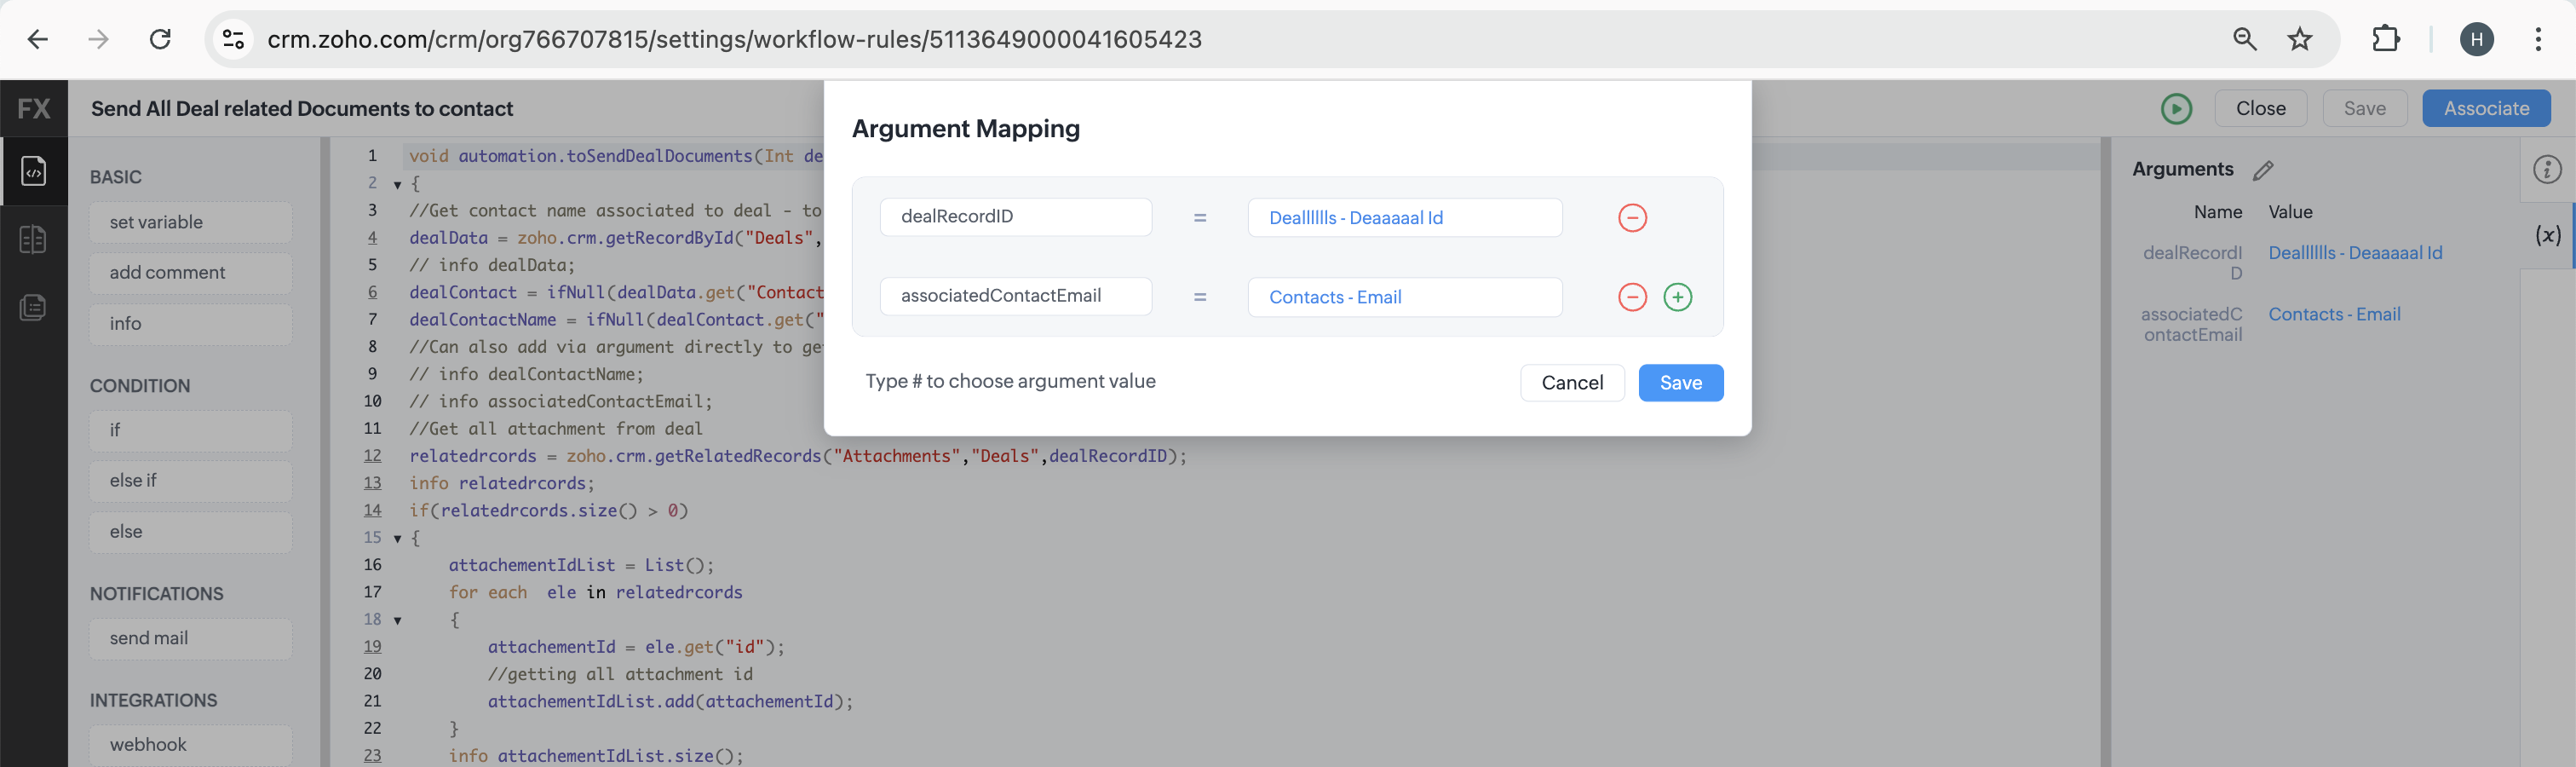Remove the associatedContactEmail argument row
This screenshot has height=767, width=2576.
click(1632, 297)
